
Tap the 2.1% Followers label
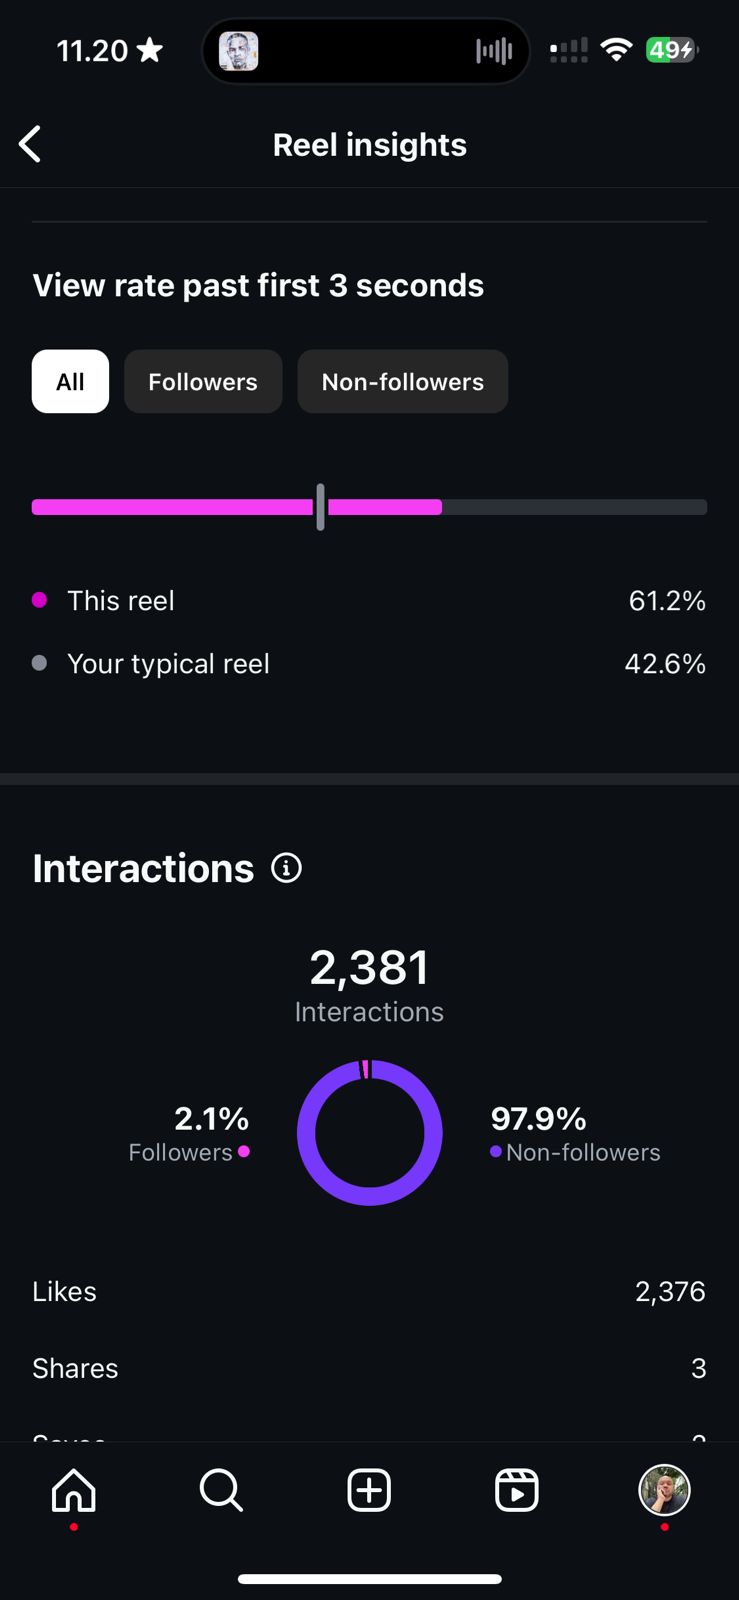tap(190, 1133)
